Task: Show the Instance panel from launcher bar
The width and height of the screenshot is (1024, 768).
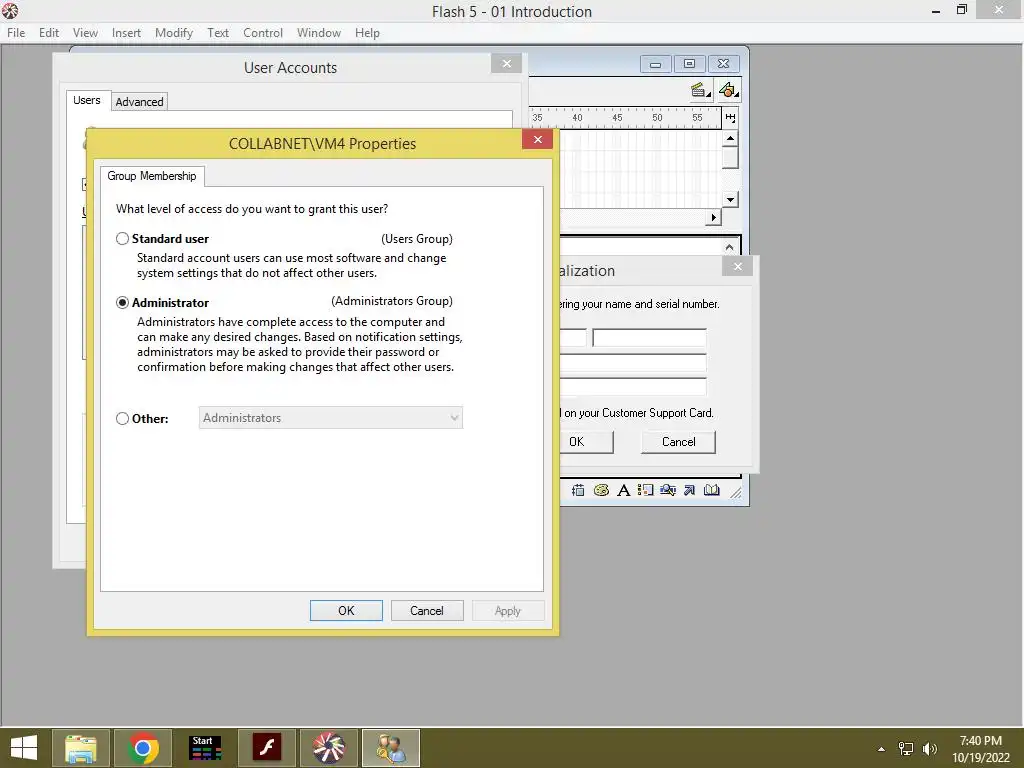Action: (x=645, y=490)
